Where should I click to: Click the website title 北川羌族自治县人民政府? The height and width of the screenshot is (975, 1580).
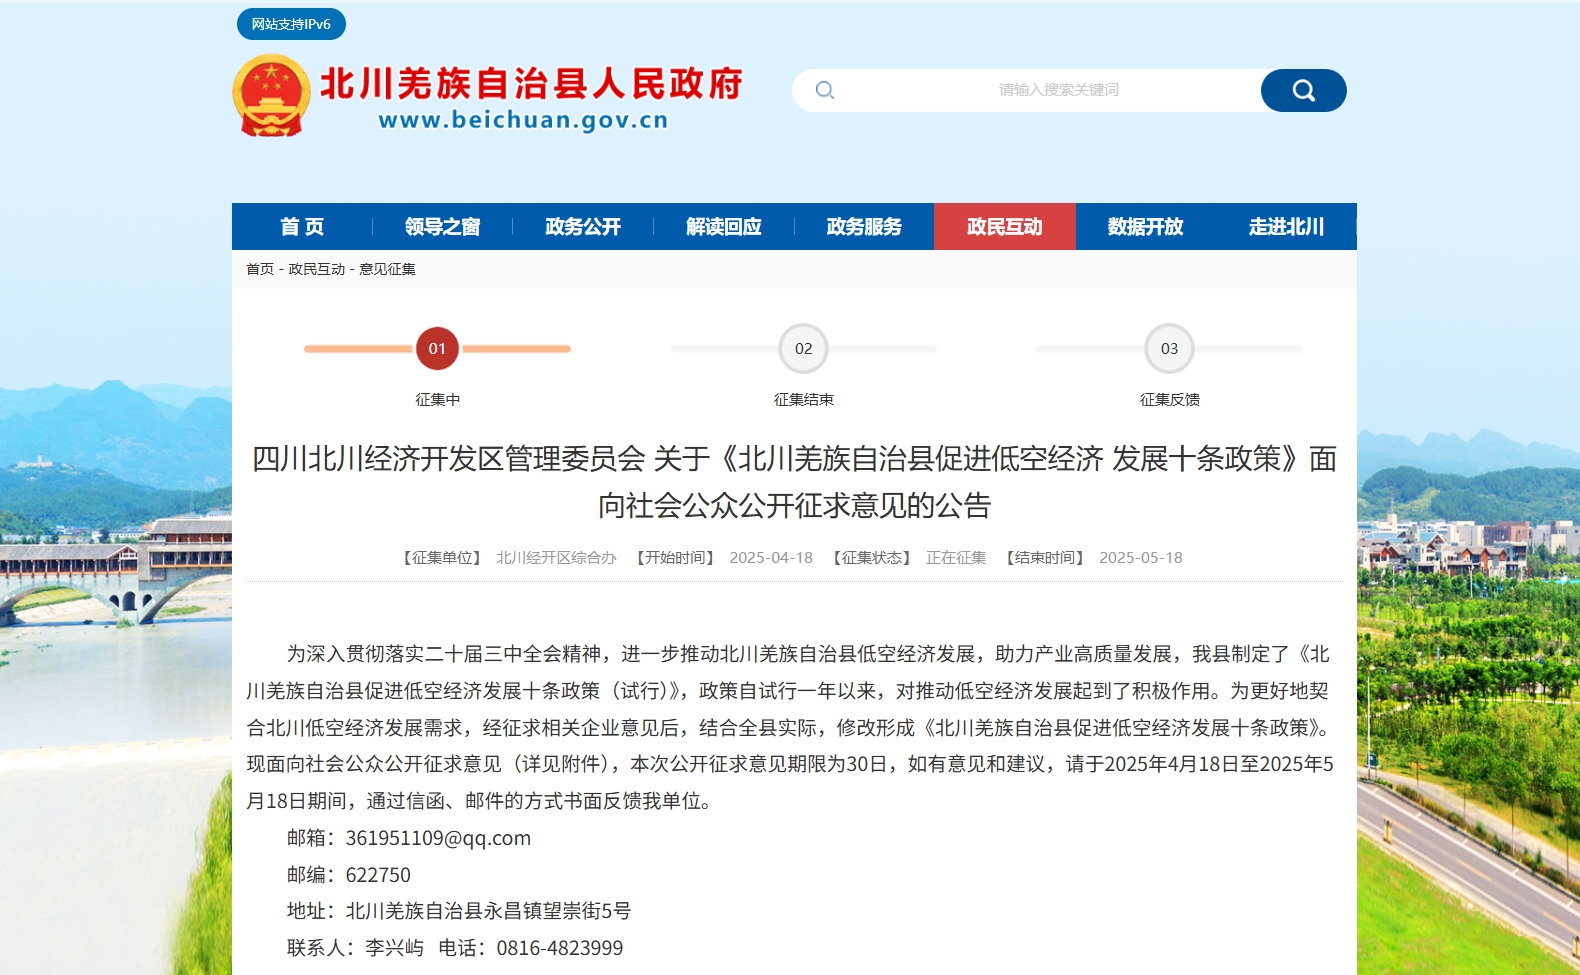point(531,84)
